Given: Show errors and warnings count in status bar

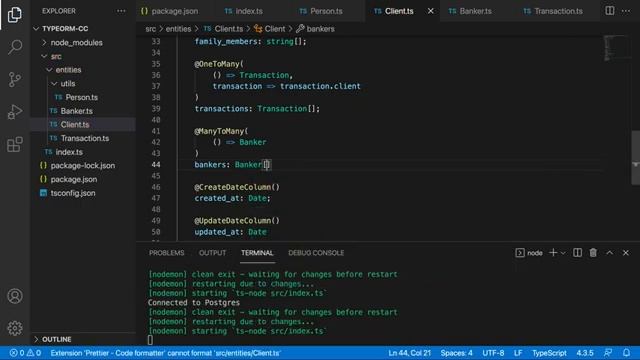Looking at the screenshot, I should tap(25, 353).
